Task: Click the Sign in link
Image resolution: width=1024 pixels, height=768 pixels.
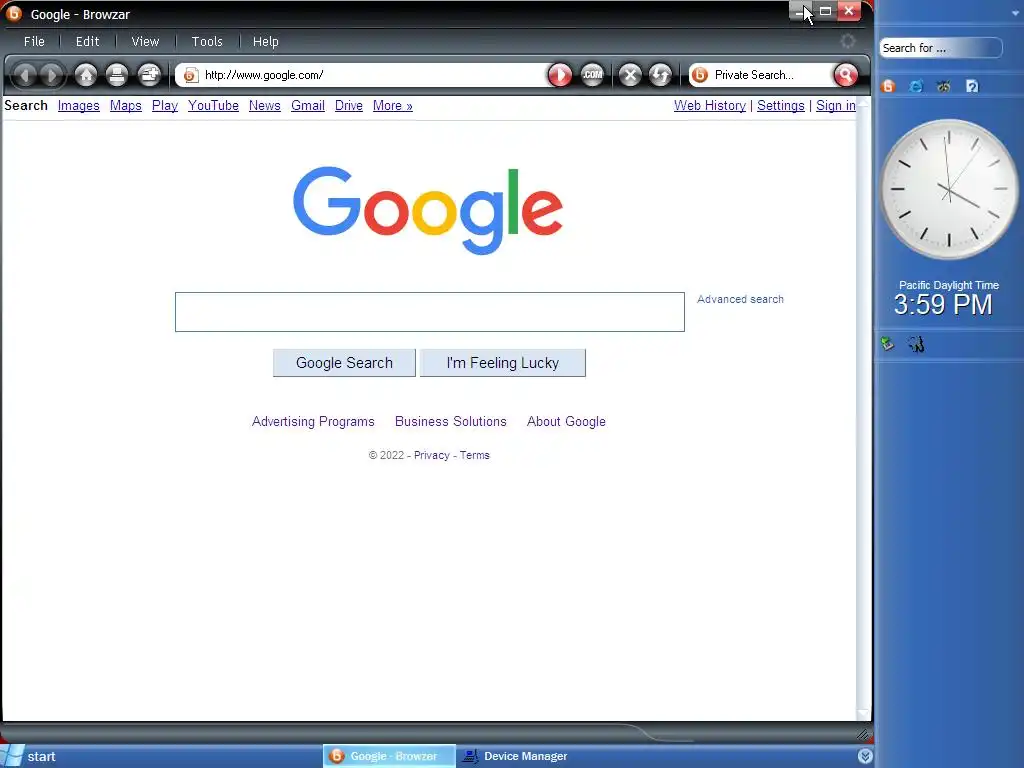Action: (835, 106)
